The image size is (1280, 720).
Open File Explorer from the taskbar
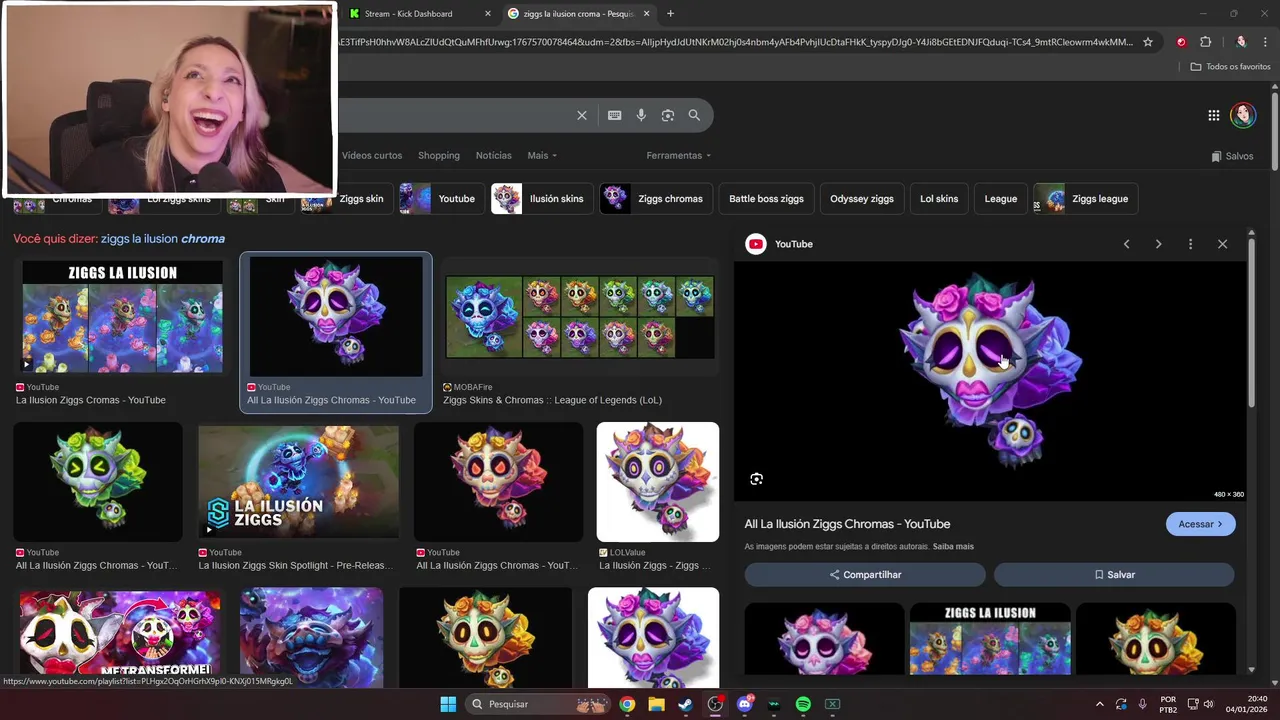[x=656, y=704]
